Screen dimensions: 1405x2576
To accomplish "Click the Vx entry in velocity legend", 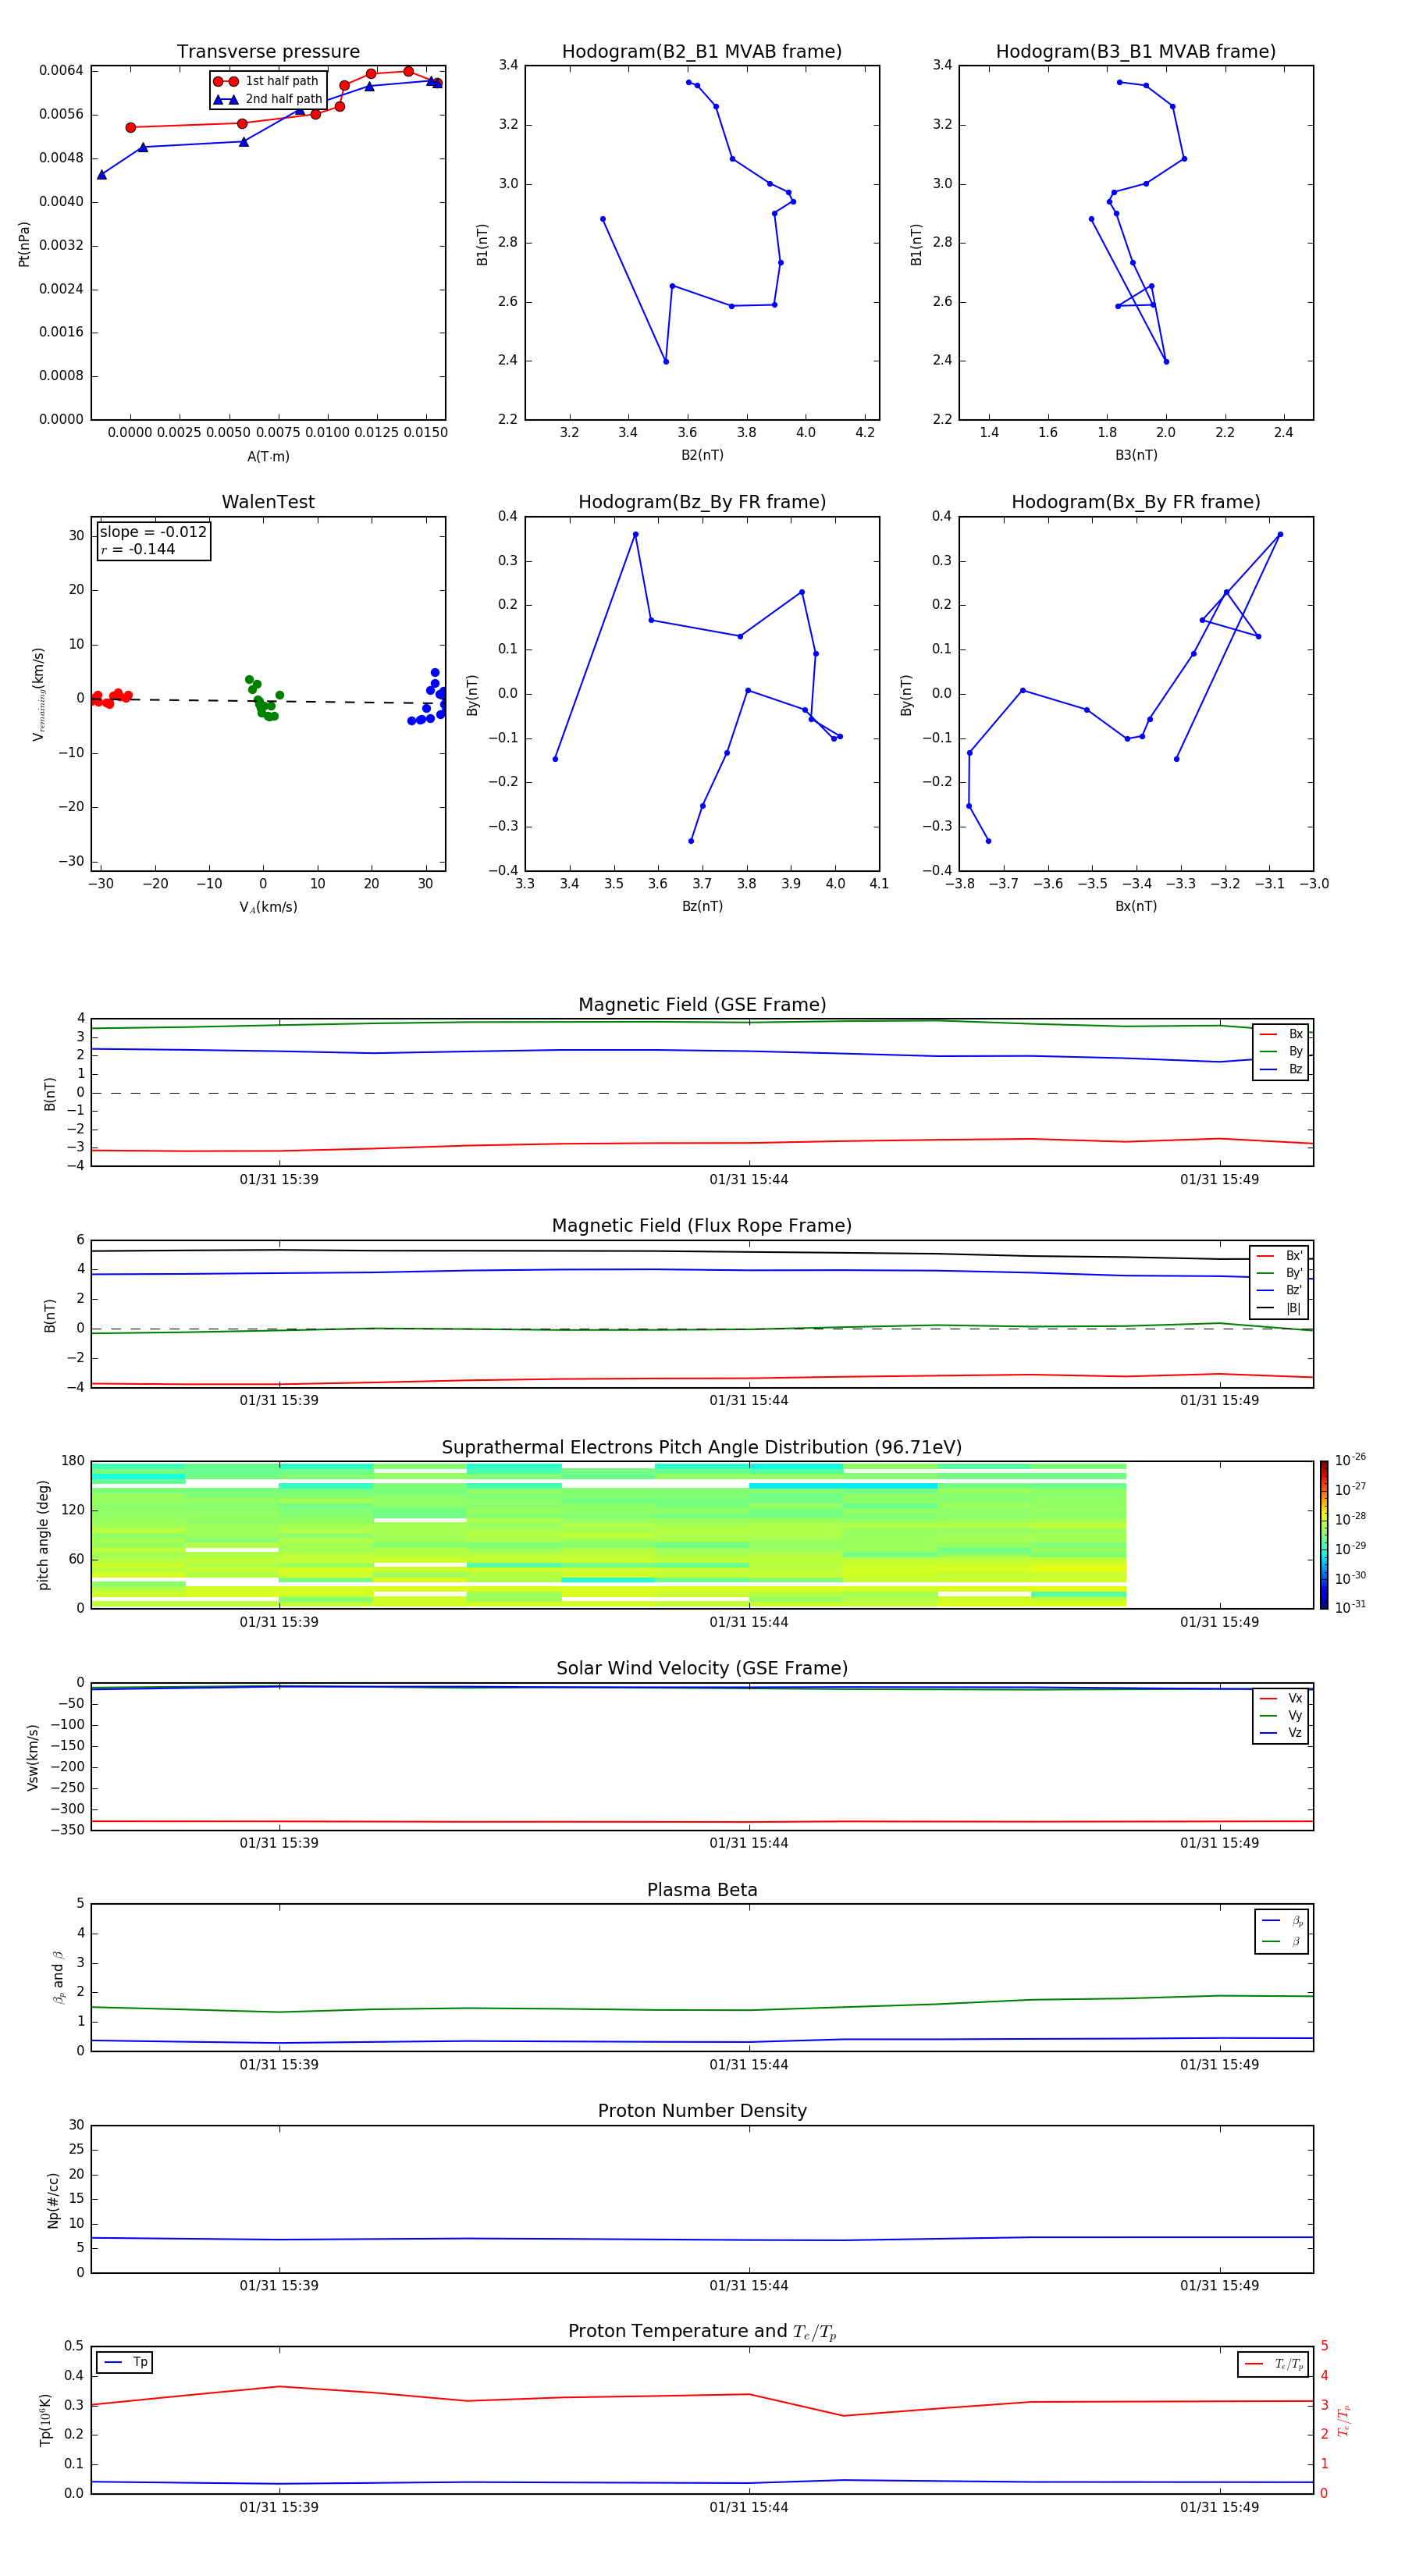I will pyautogui.click(x=1281, y=1698).
